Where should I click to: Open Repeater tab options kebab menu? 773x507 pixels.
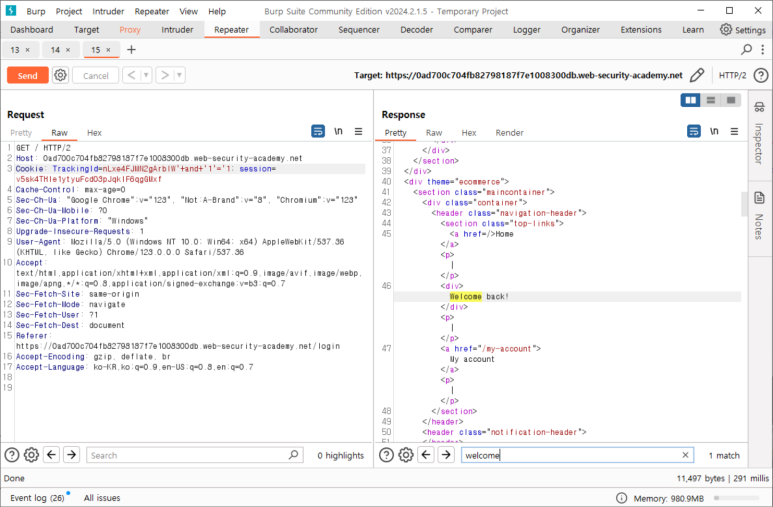coord(763,49)
